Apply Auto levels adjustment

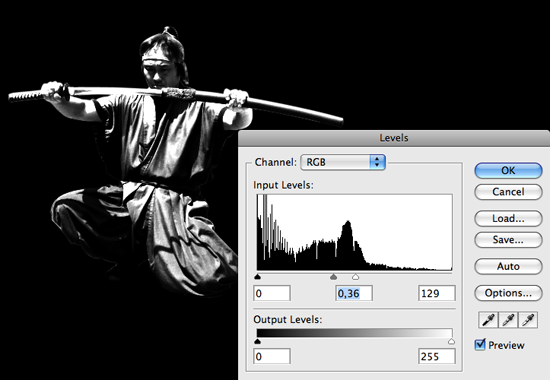(508, 267)
